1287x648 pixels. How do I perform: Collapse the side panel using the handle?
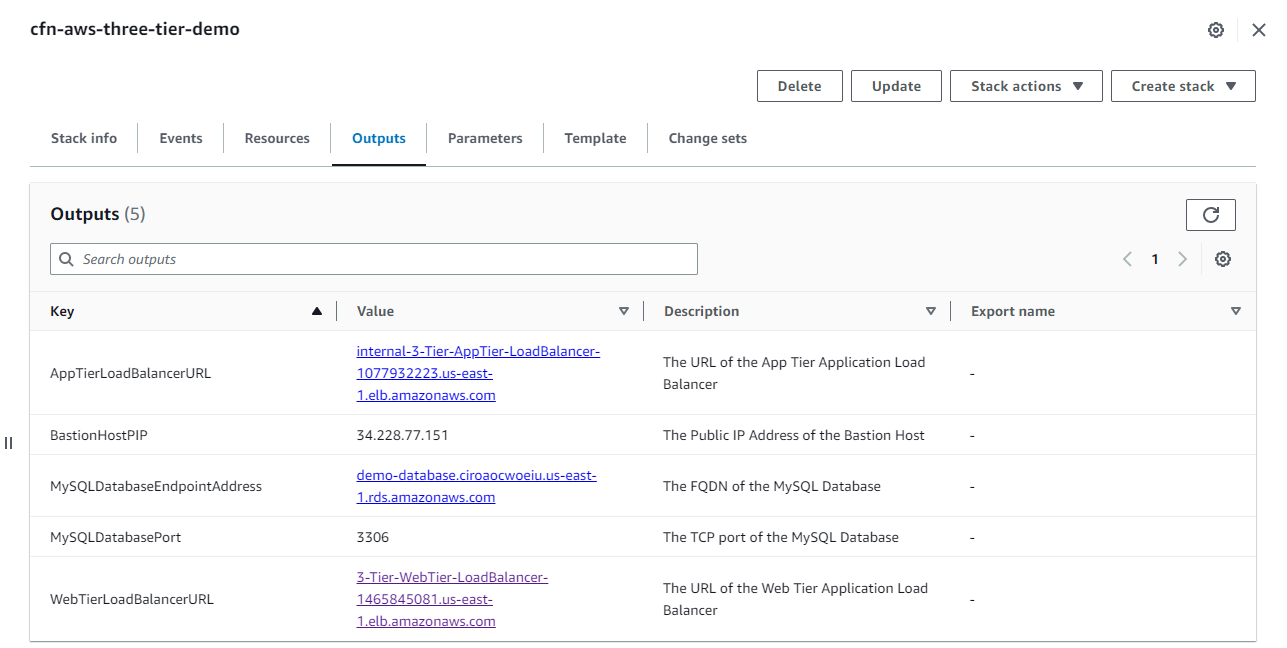pyautogui.click(x=8, y=442)
